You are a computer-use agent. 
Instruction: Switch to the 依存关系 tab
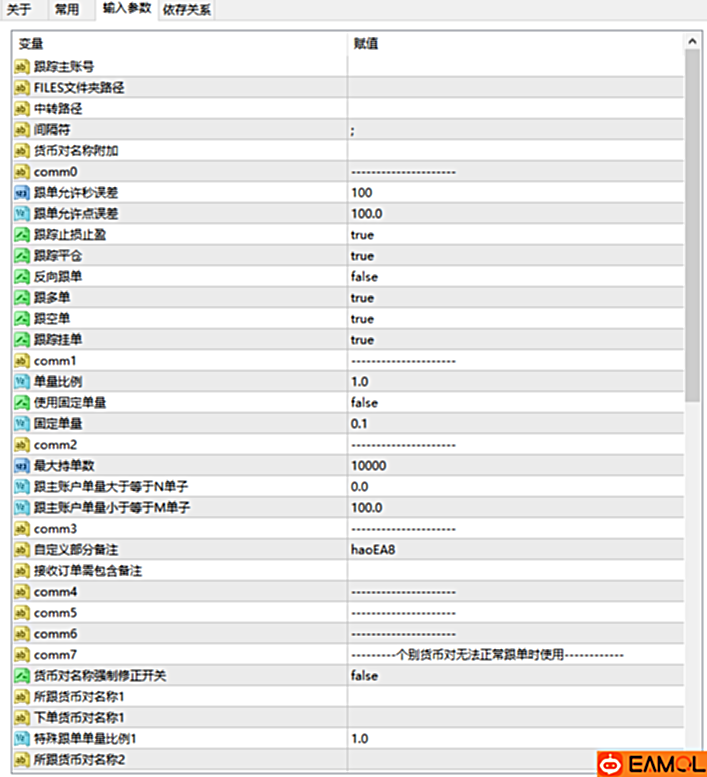point(187,10)
